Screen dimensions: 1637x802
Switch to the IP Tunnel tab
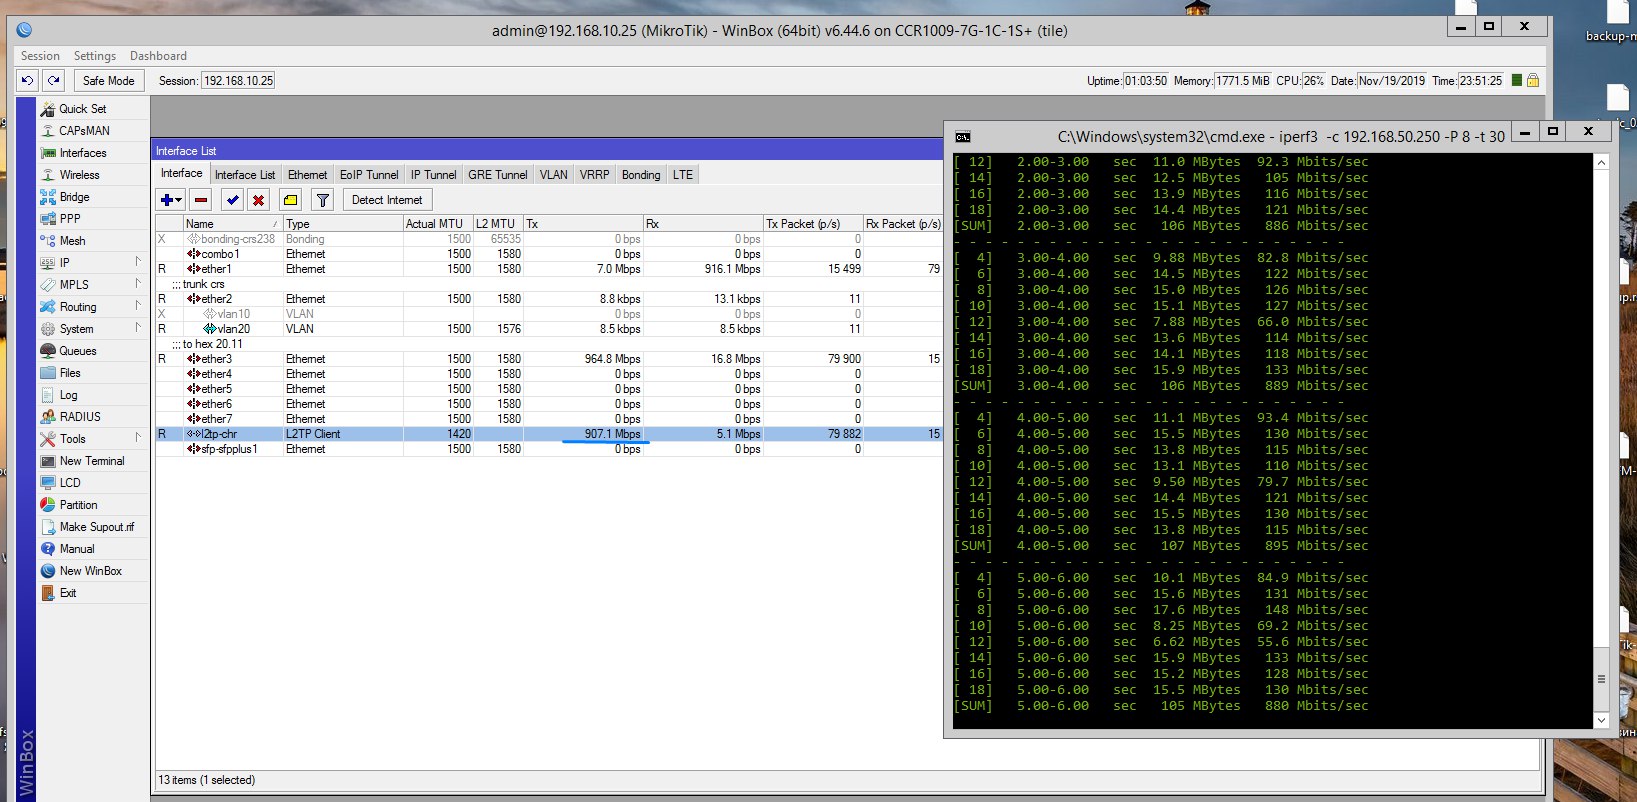click(433, 174)
